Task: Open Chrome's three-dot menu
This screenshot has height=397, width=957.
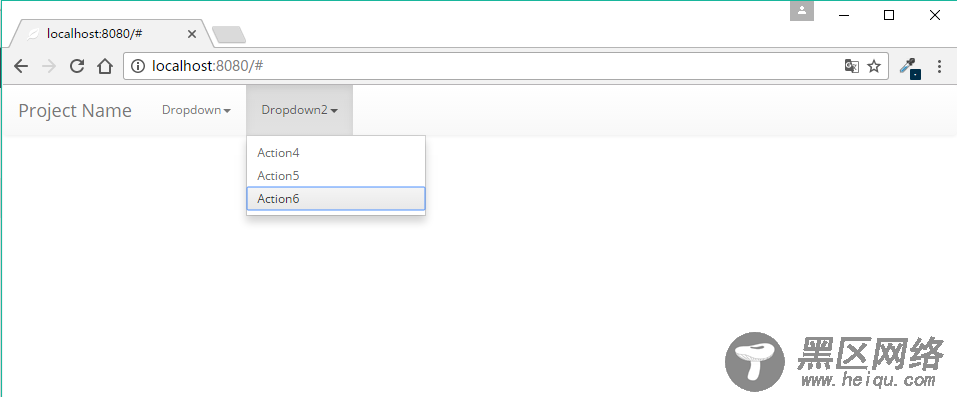Action: 939,66
